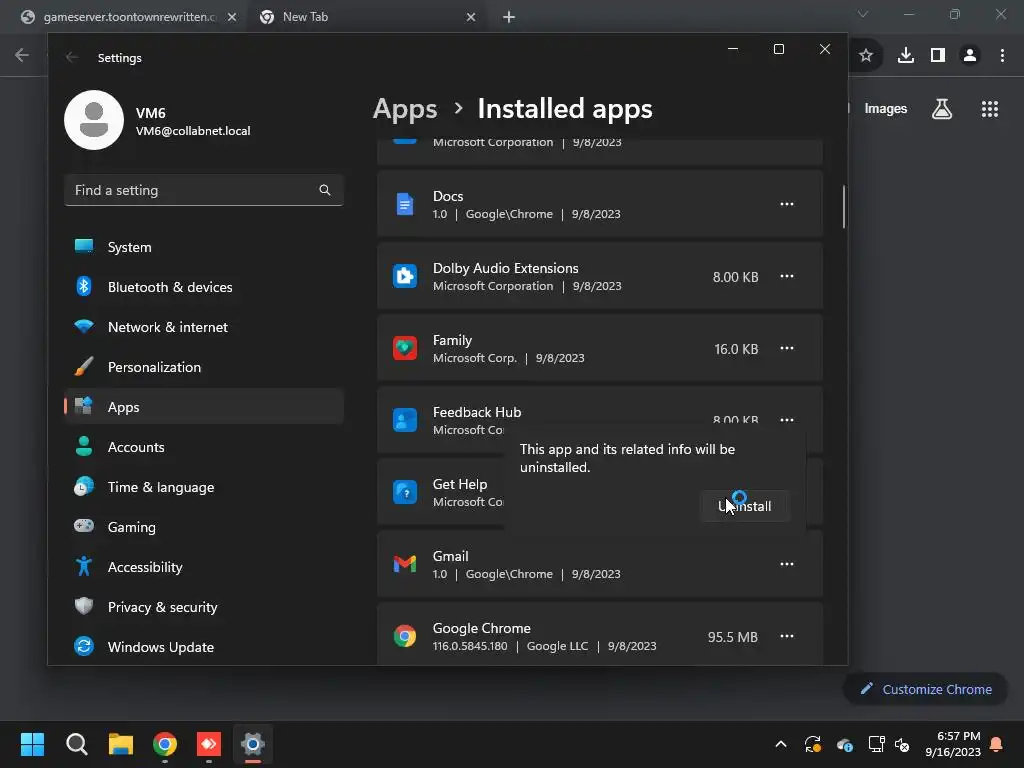
Task: Open the System settings category
Action: coord(204,247)
